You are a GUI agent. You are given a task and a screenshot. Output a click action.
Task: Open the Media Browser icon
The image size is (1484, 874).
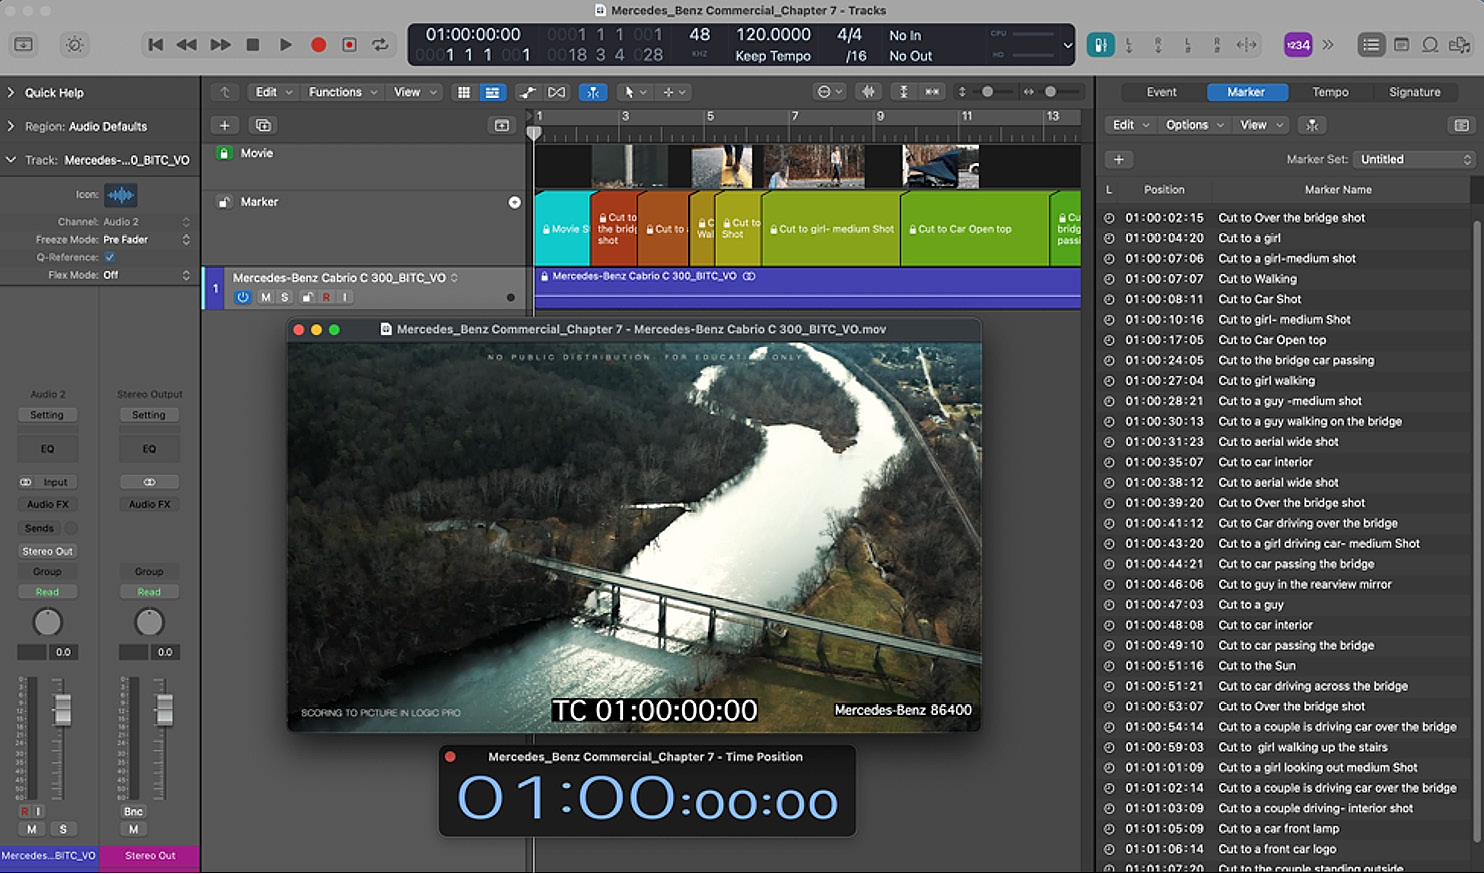pos(1460,44)
